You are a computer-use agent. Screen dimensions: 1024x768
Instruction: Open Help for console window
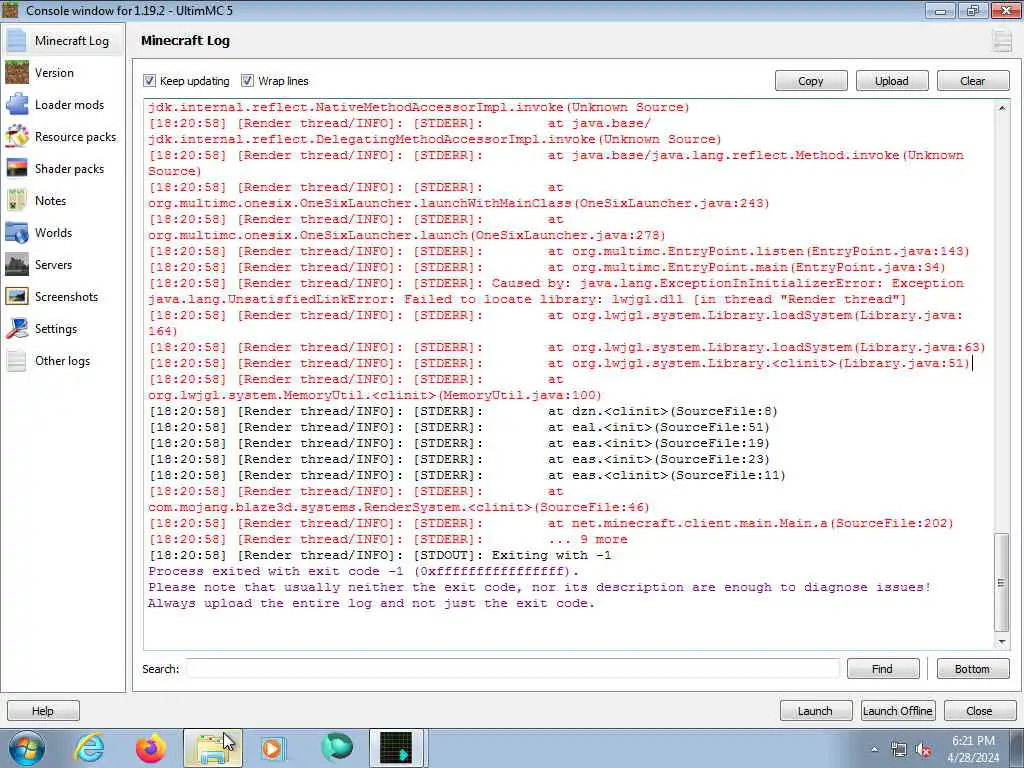tap(43, 711)
